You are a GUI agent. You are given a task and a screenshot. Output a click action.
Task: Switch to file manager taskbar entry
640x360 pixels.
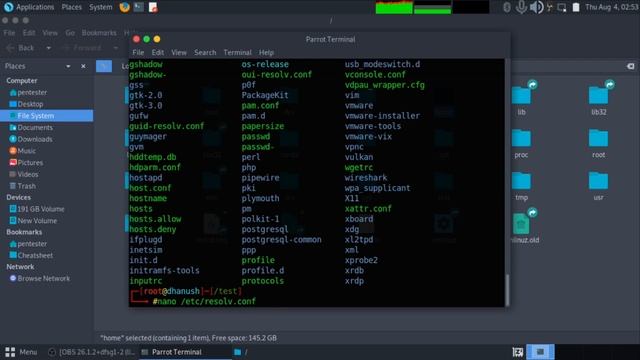tap(241, 352)
